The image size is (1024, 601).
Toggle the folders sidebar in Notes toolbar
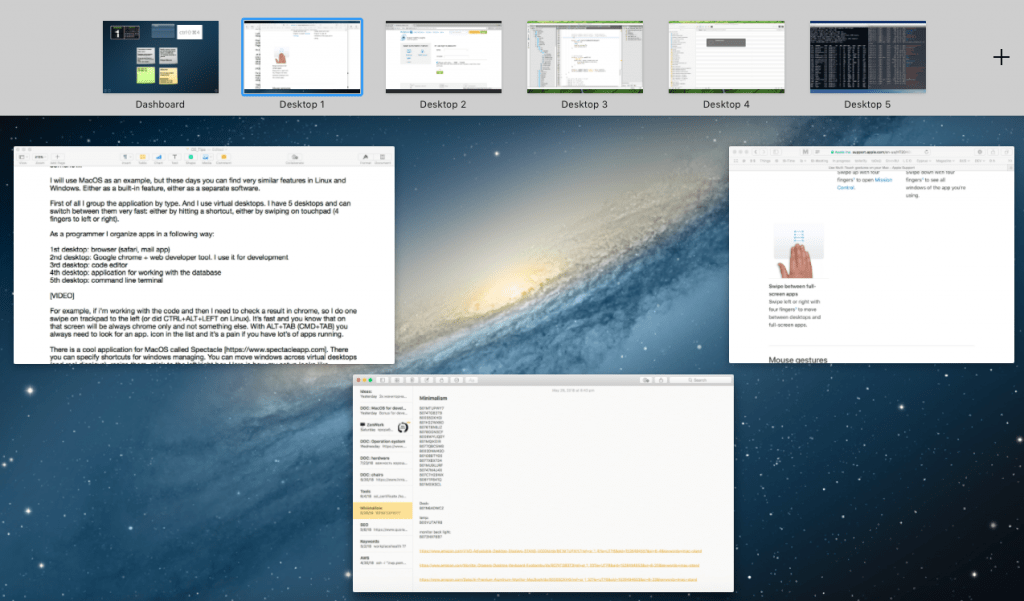(382, 380)
